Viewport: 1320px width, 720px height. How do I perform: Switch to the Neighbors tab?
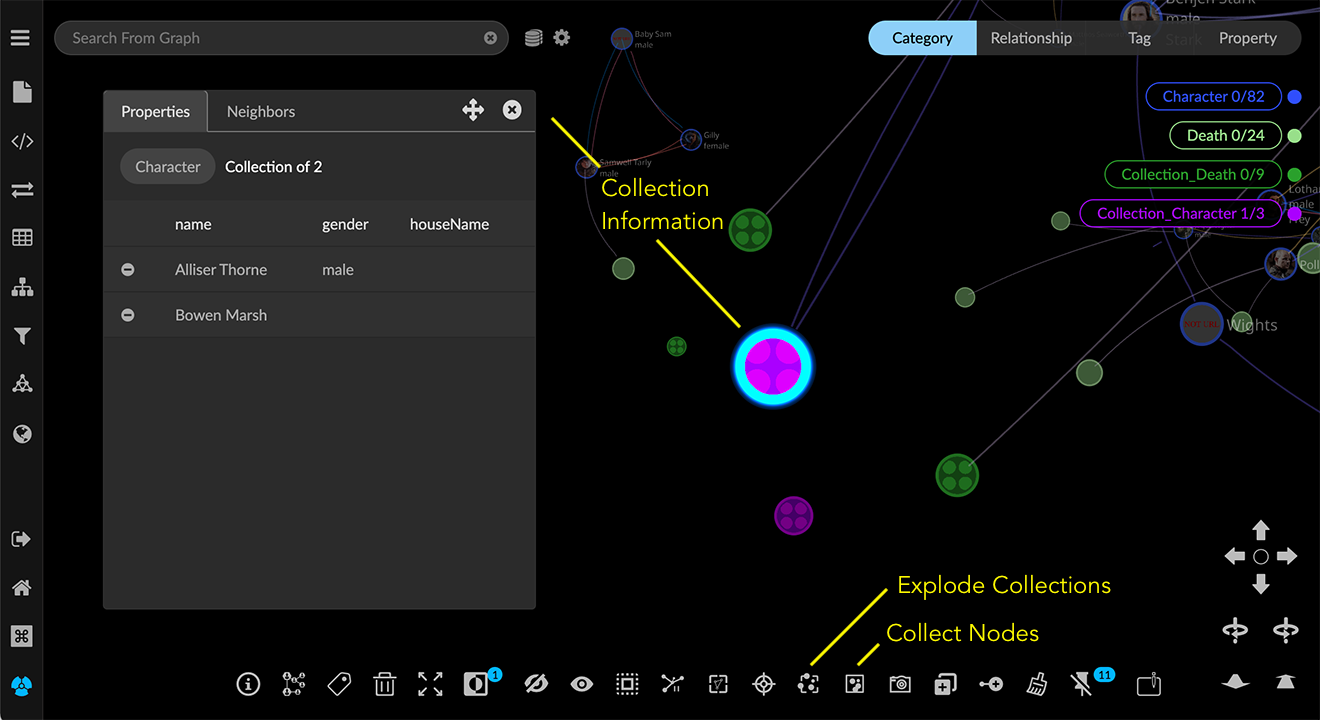[260, 112]
